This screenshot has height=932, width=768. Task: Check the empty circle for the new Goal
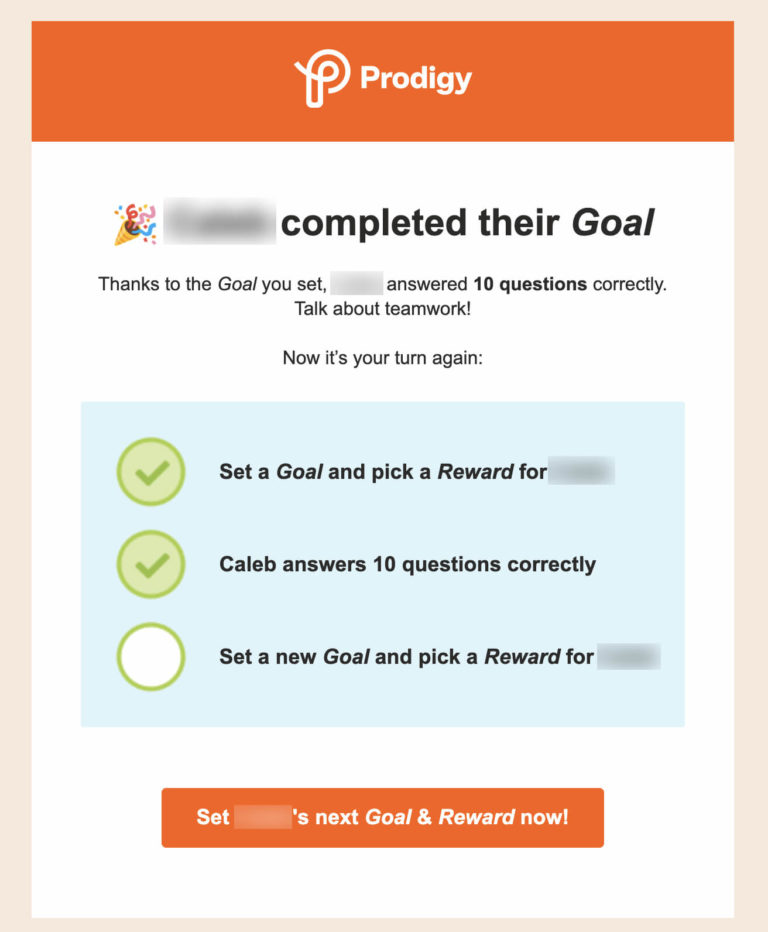tap(150, 657)
